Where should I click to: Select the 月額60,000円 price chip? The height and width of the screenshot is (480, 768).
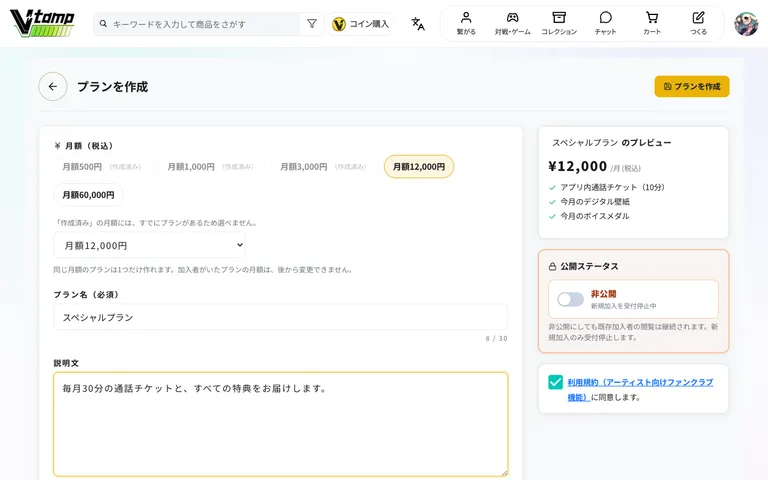pos(88,195)
